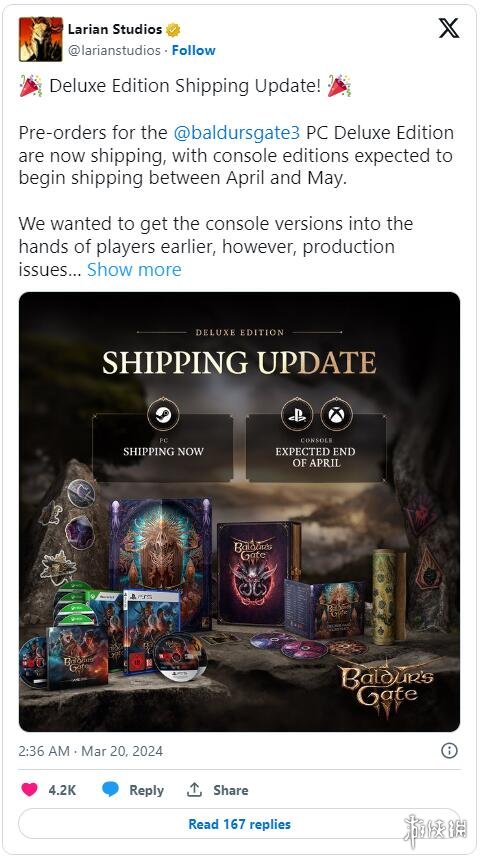
Task: Open the @baldursgate3 mention link
Action: coord(237,133)
